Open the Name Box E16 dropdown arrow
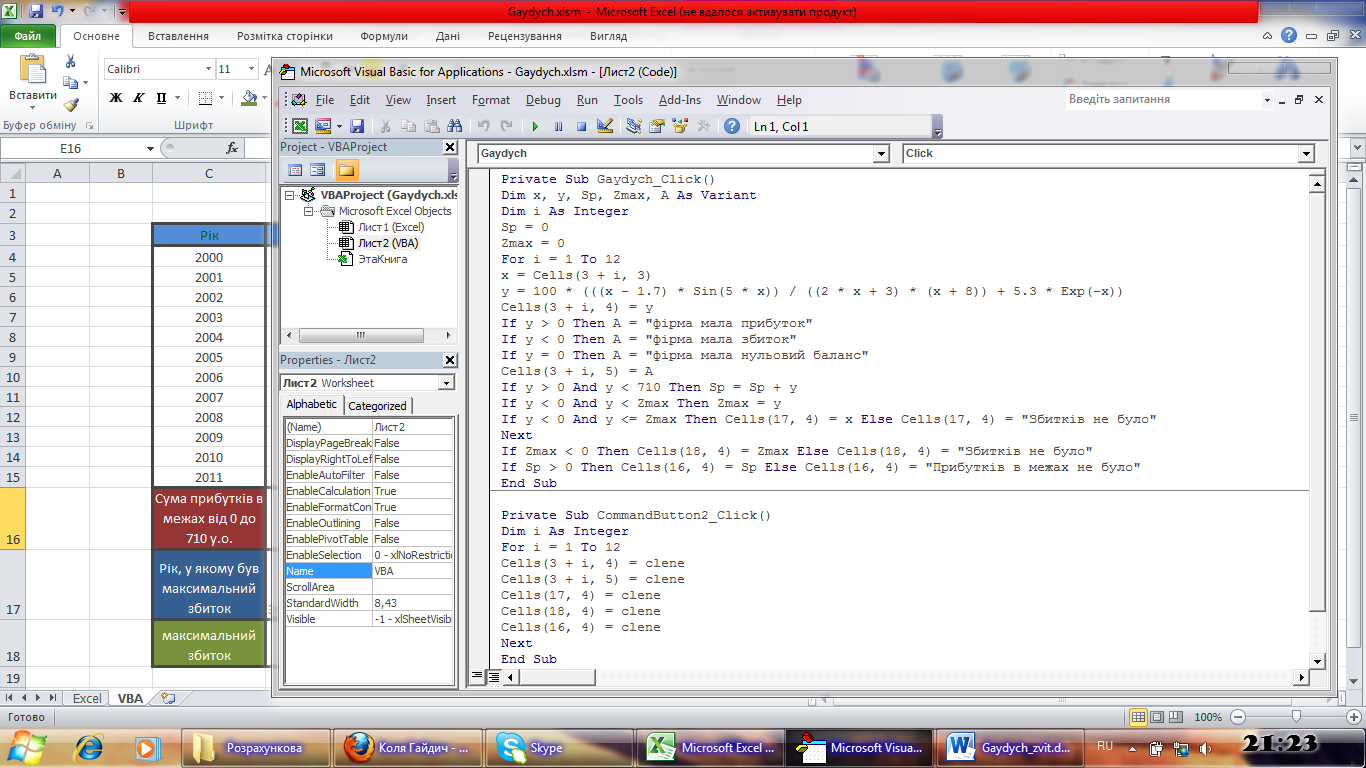The image size is (1366, 768). (151, 148)
